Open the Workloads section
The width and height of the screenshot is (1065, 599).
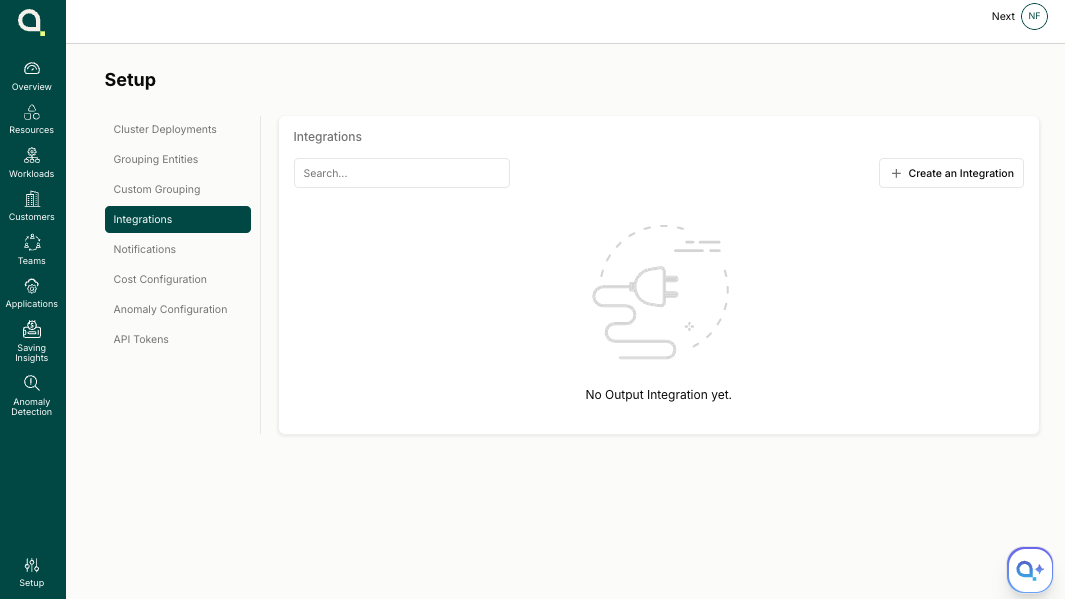point(32,163)
